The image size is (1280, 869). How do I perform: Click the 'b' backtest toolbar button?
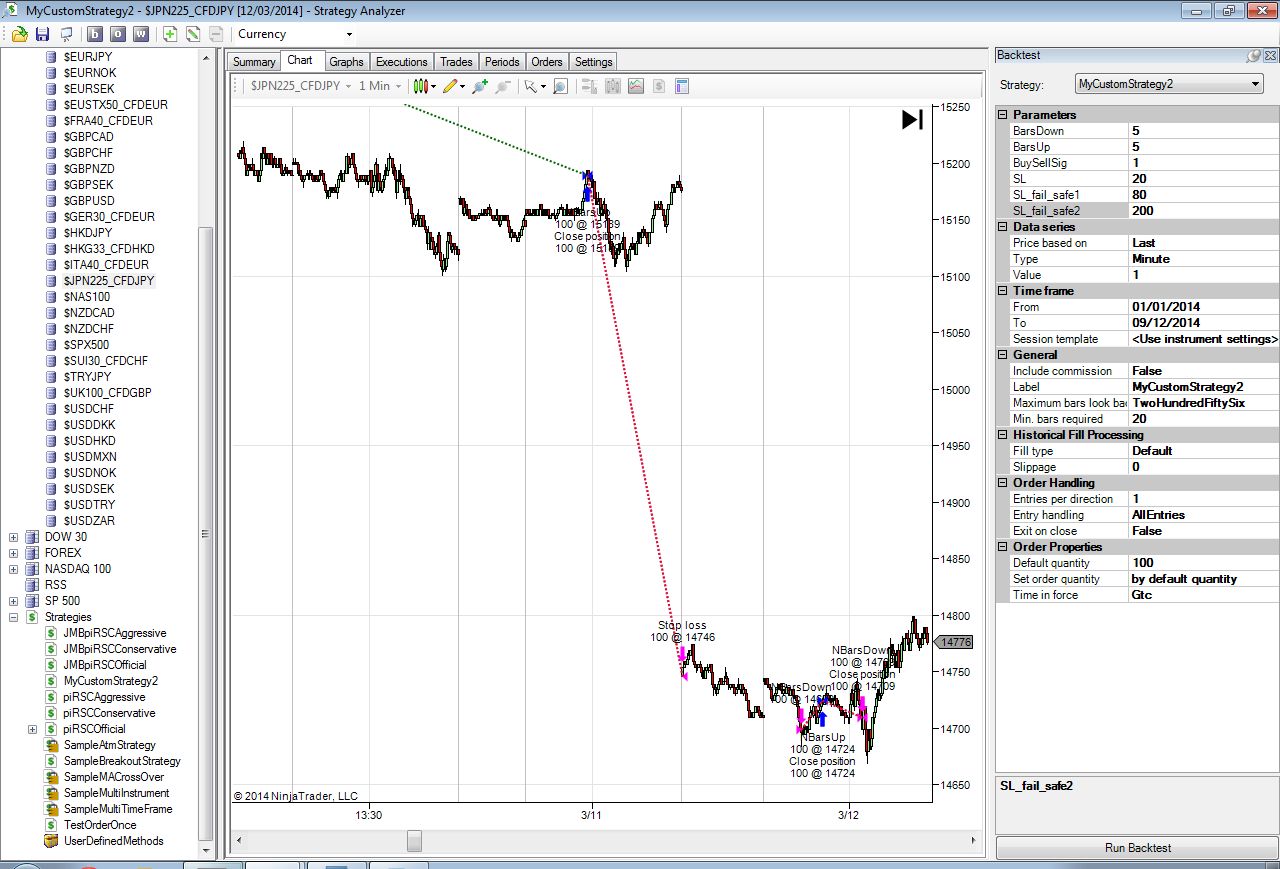tap(96, 34)
